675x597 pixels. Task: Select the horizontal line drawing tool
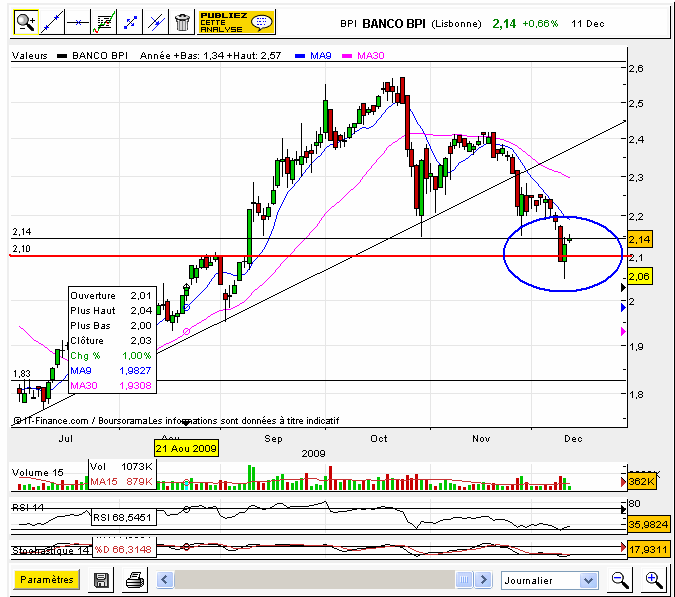pos(77,22)
